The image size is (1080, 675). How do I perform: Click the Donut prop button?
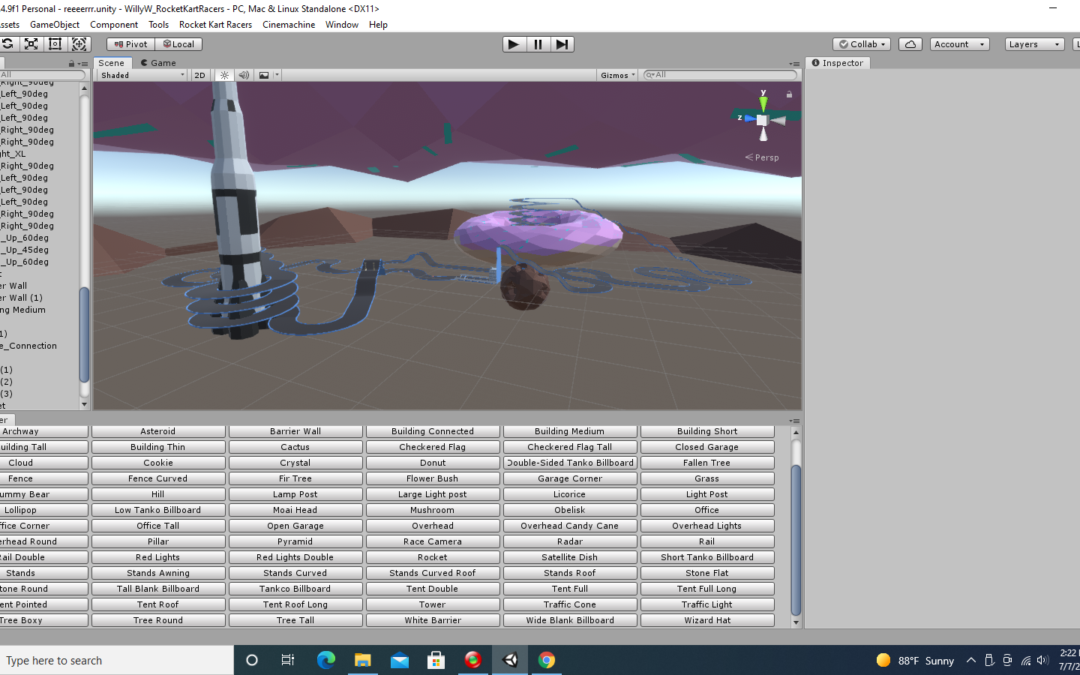(433, 463)
